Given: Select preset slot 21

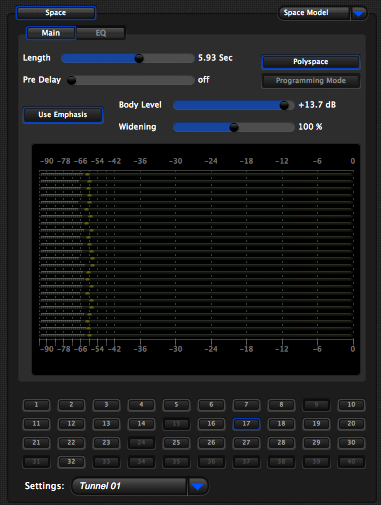Looking at the screenshot, I should coord(36,443).
